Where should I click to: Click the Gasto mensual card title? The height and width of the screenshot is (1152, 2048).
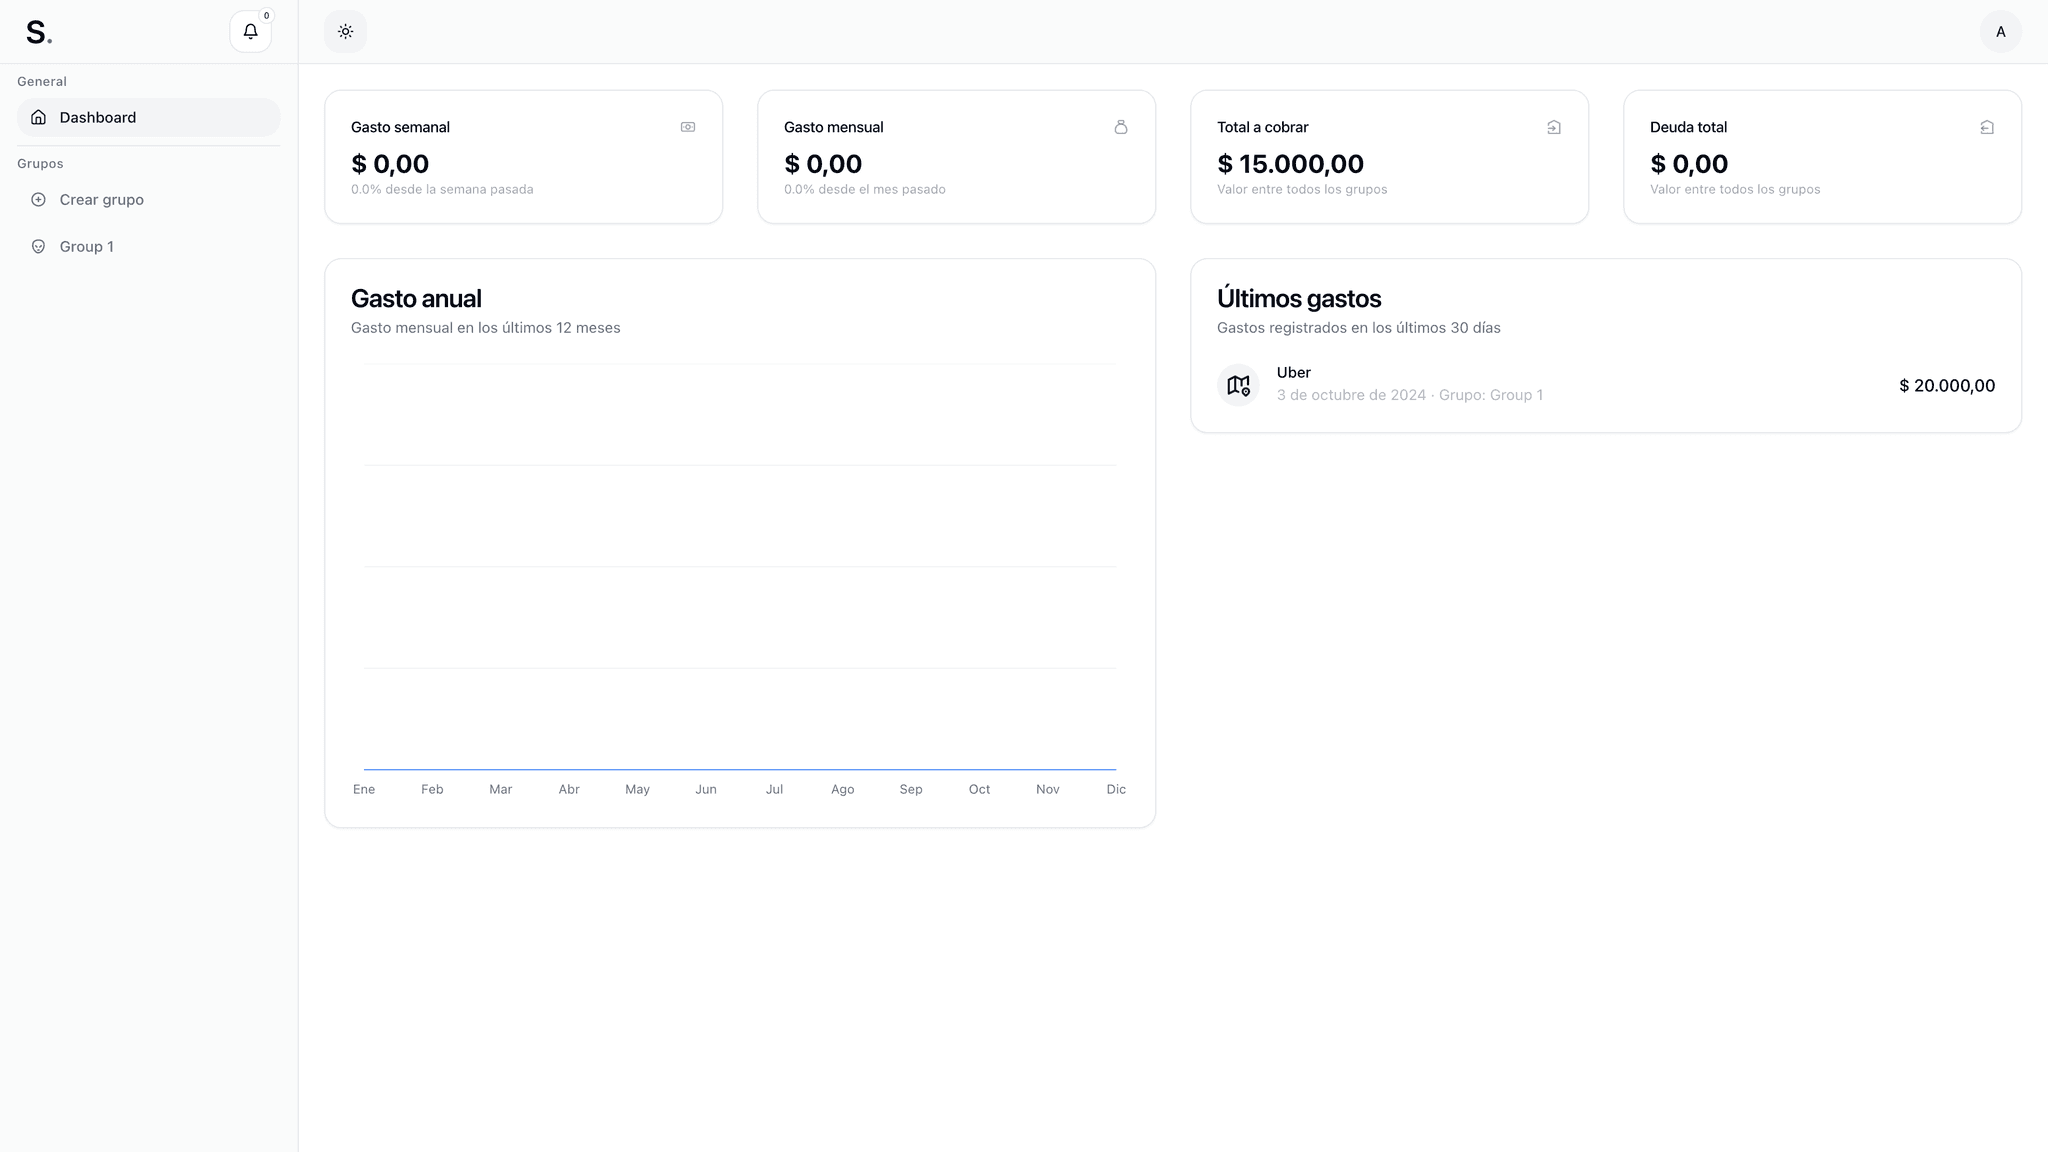point(833,127)
